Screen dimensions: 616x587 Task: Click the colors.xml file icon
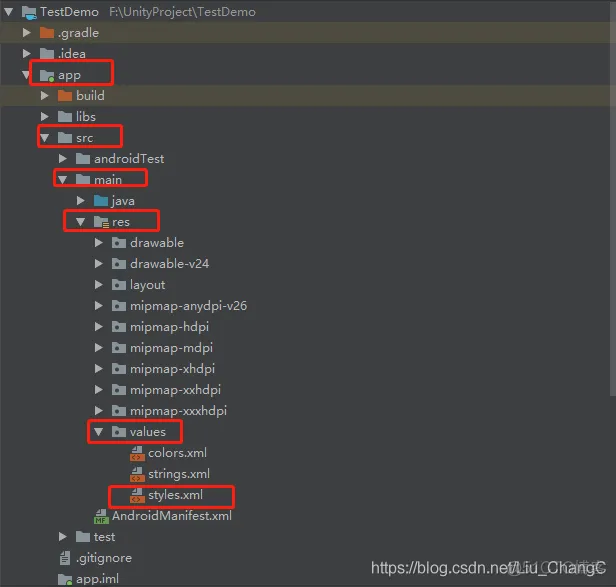point(137,453)
